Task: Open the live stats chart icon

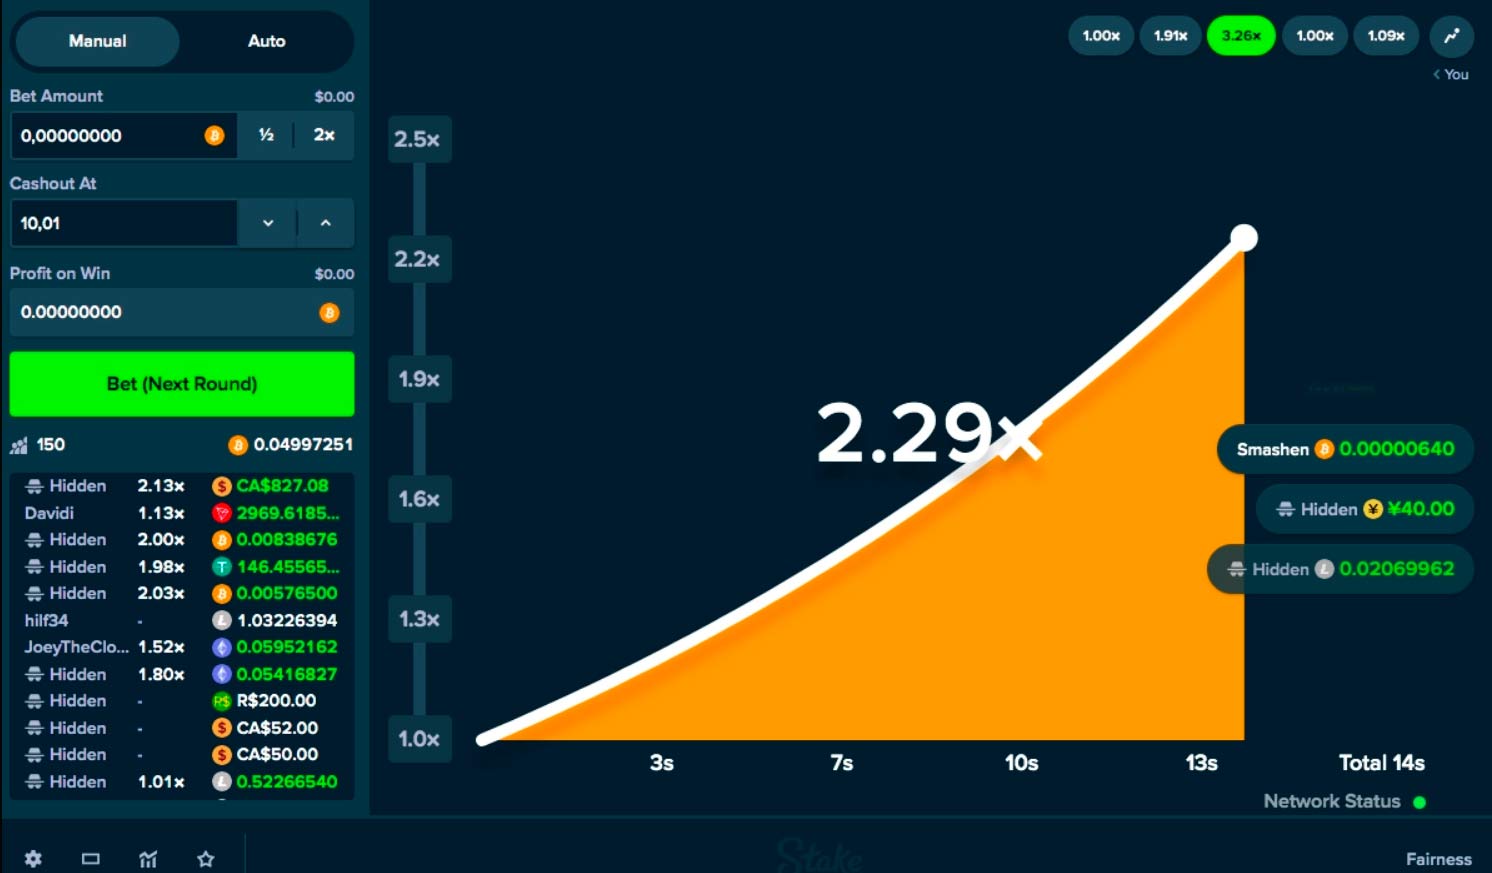Action: pyautogui.click(x=148, y=859)
